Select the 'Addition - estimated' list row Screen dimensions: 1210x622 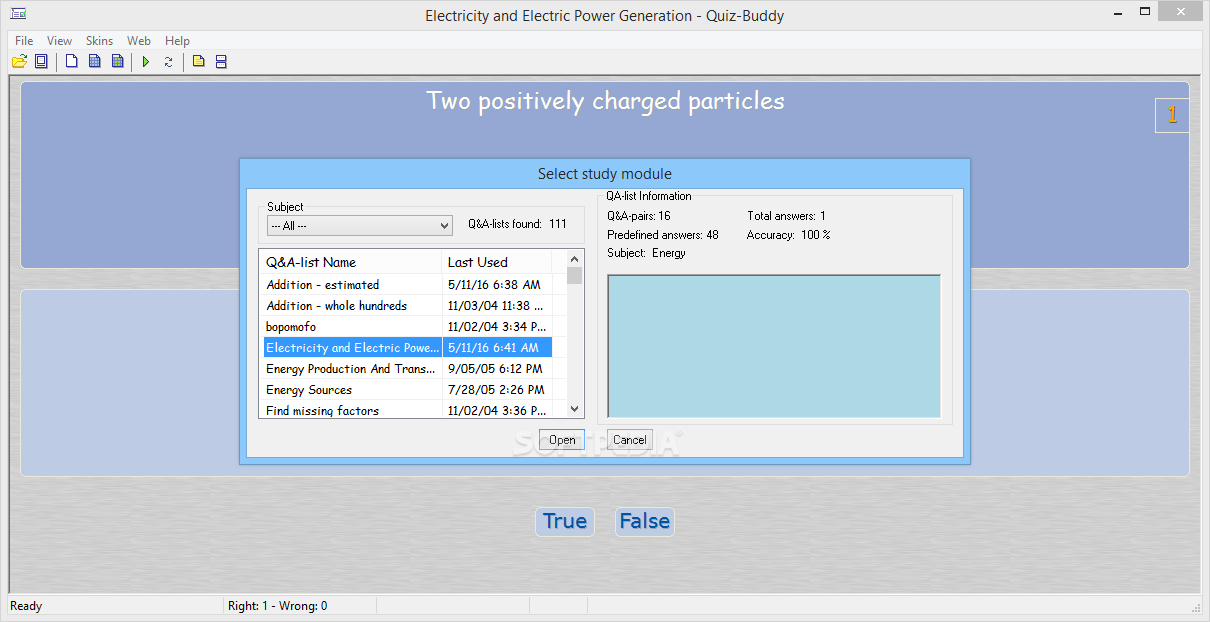pyautogui.click(x=406, y=285)
